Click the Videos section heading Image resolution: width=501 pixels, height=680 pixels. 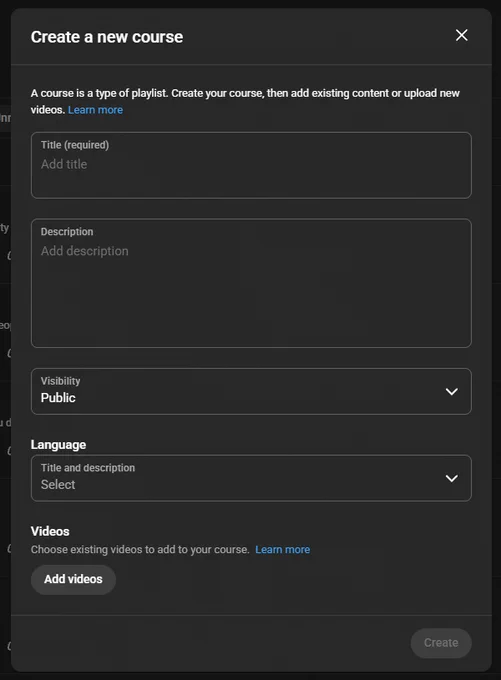tap(50, 531)
